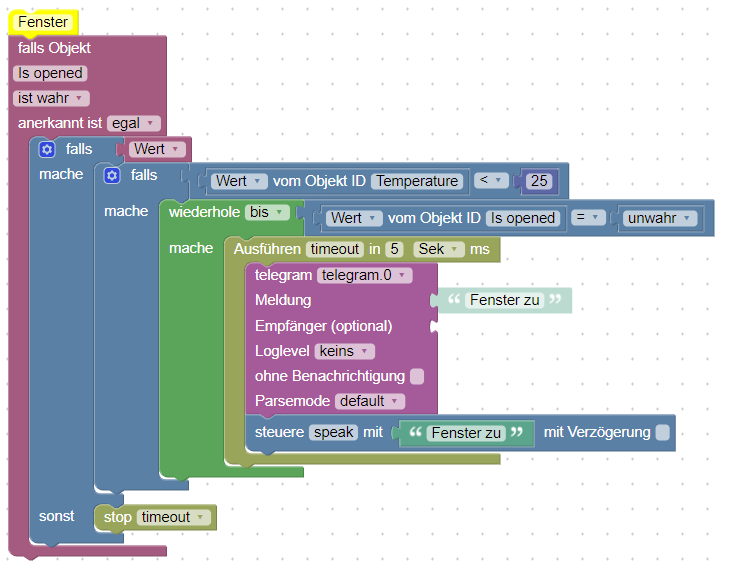Screen dimensions: 729x568
Task: Select the 'falls Objekt' trigger block header
Action: coord(54,48)
